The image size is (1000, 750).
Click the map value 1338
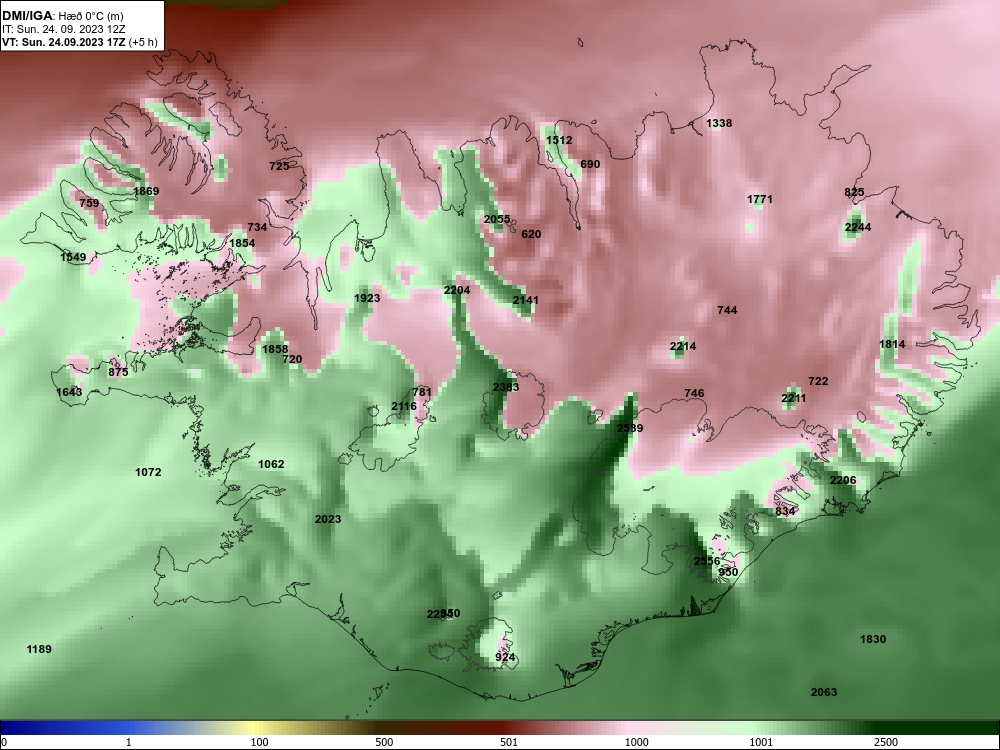(x=719, y=123)
